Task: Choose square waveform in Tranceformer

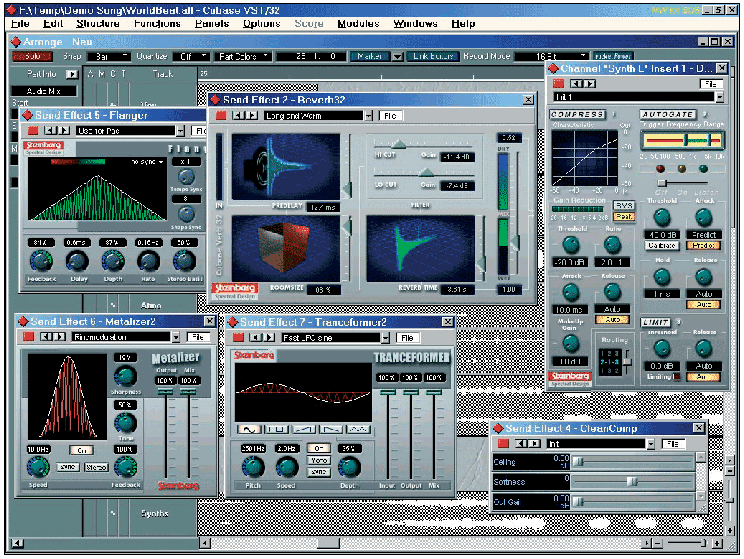Action: (276, 429)
